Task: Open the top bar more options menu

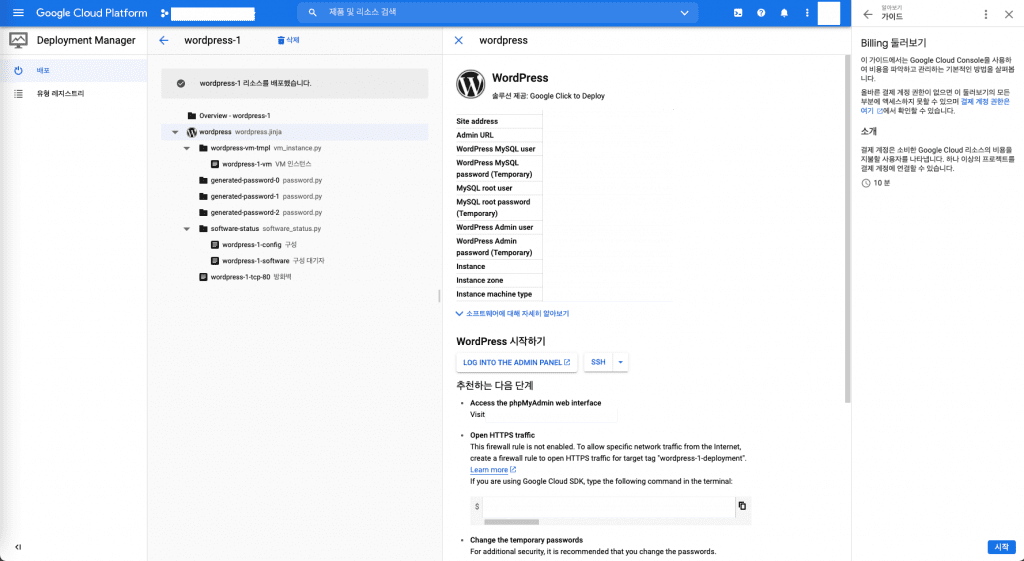Action: (807, 13)
